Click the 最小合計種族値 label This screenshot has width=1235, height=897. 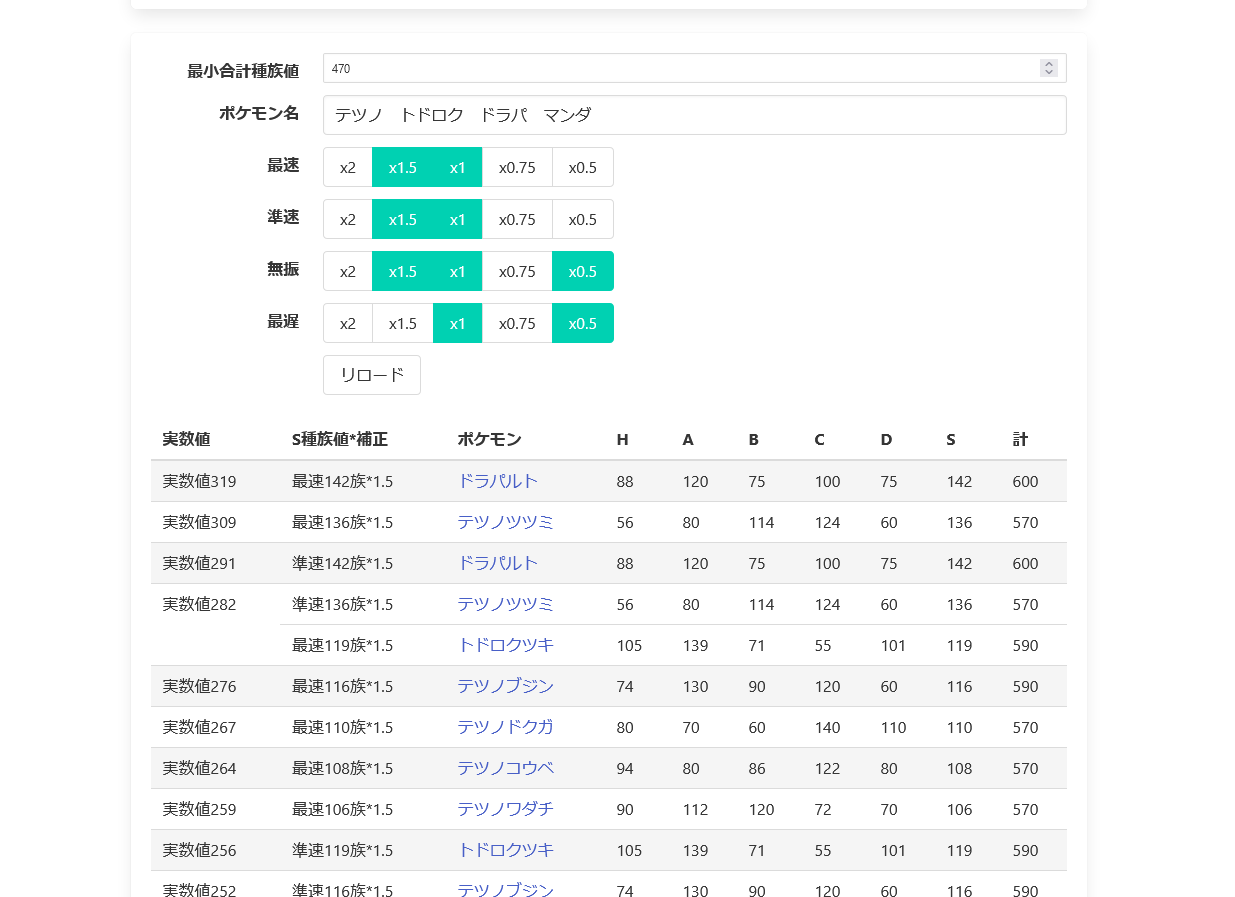243,71
